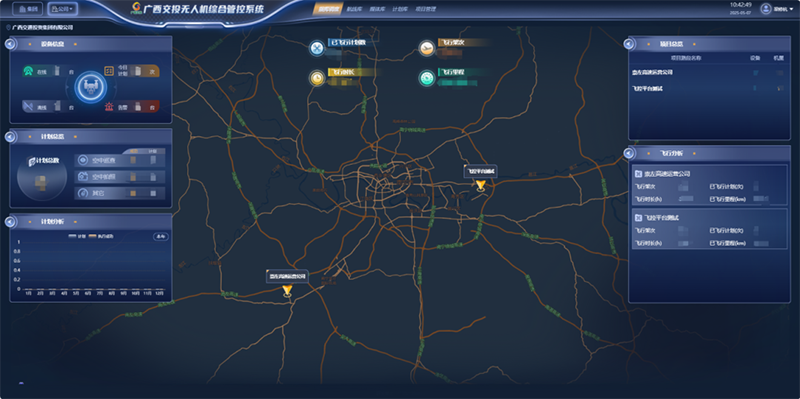800x399 pixels.
Task: Open the 公司 dropdown in header
Action: tap(62, 9)
